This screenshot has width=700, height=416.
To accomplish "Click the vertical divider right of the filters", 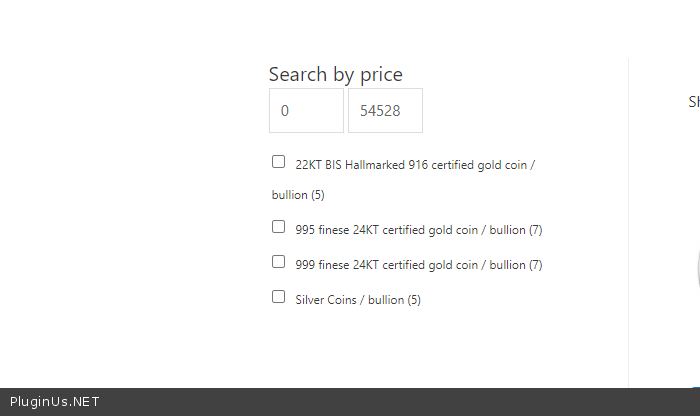I will 628,220.
